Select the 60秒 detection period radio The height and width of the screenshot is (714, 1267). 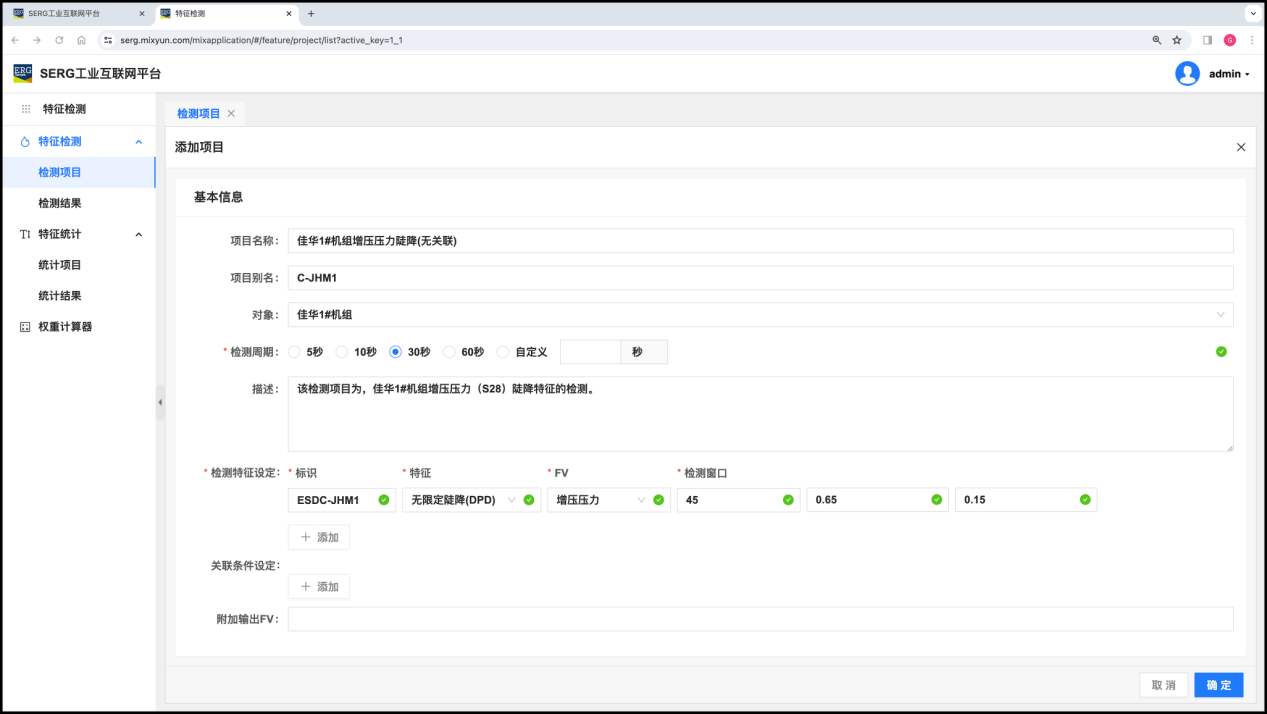tap(449, 352)
